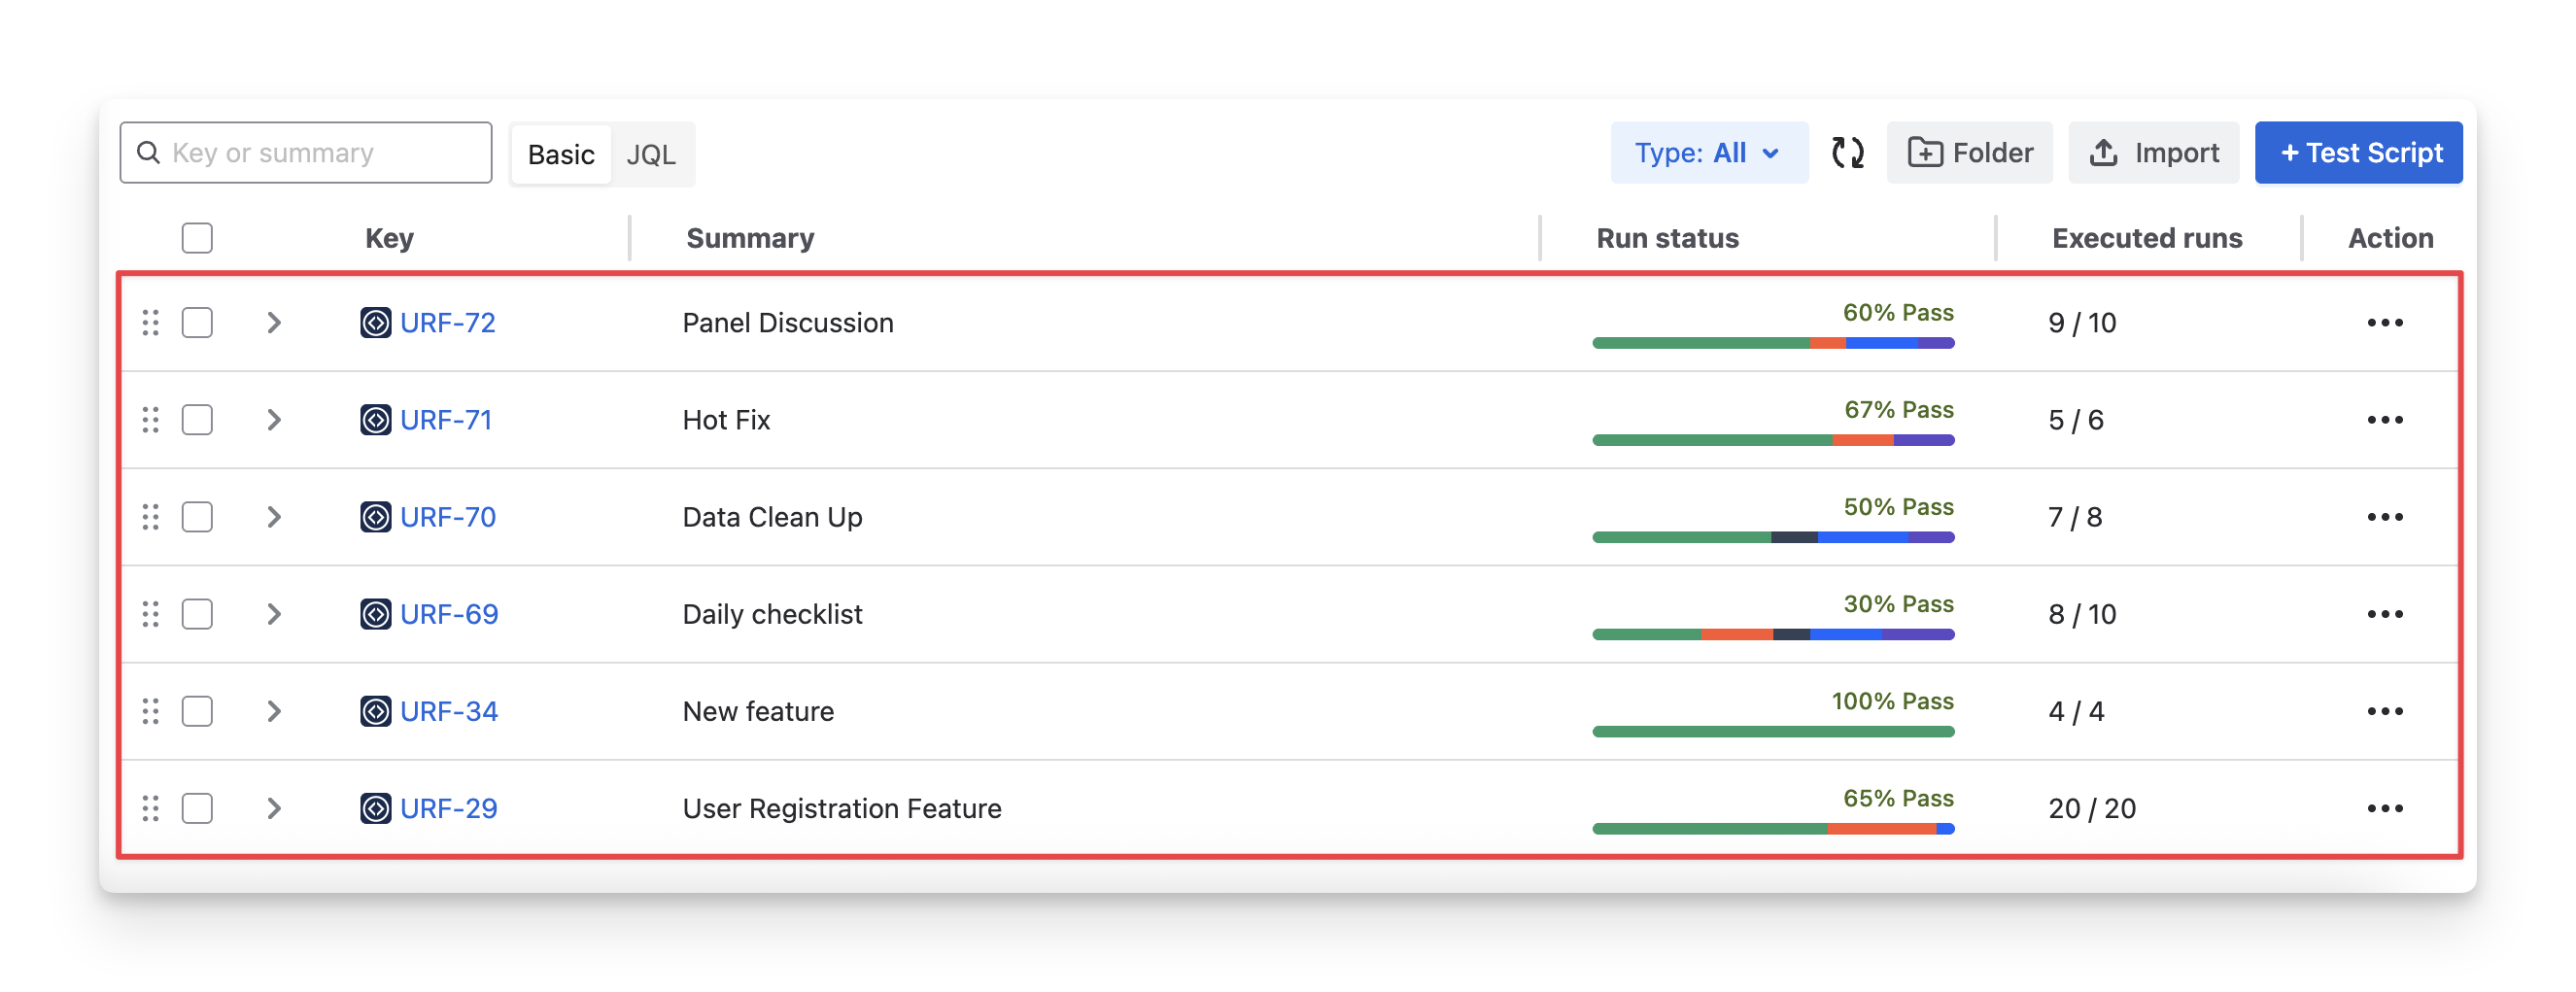Toggle the select-all checkbox in the header
The image size is (2576, 992).
click(x=197, y=238)
